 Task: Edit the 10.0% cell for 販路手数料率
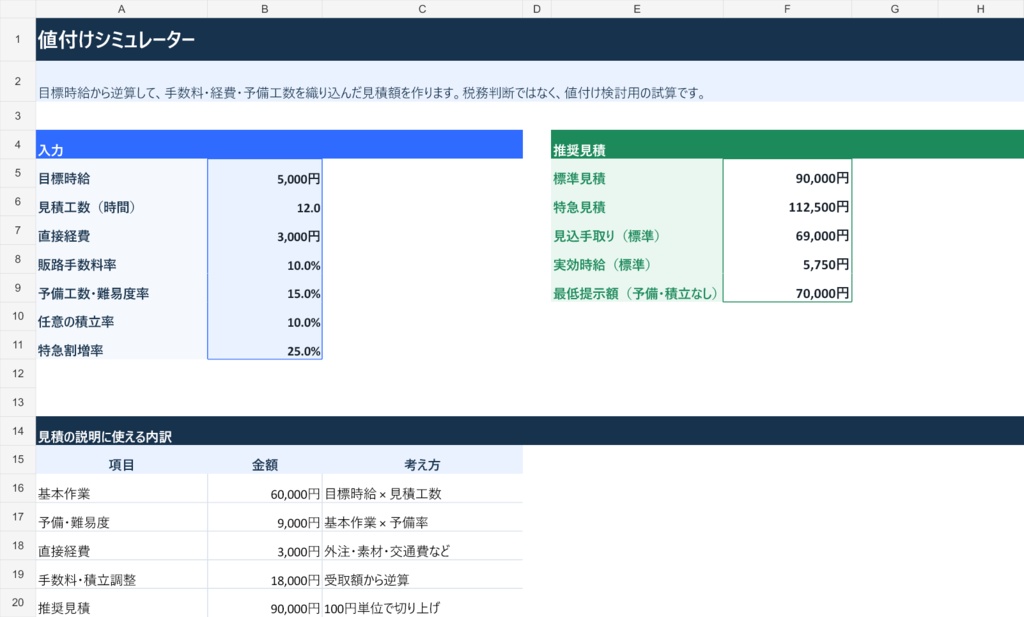click(x=264, y=259)
